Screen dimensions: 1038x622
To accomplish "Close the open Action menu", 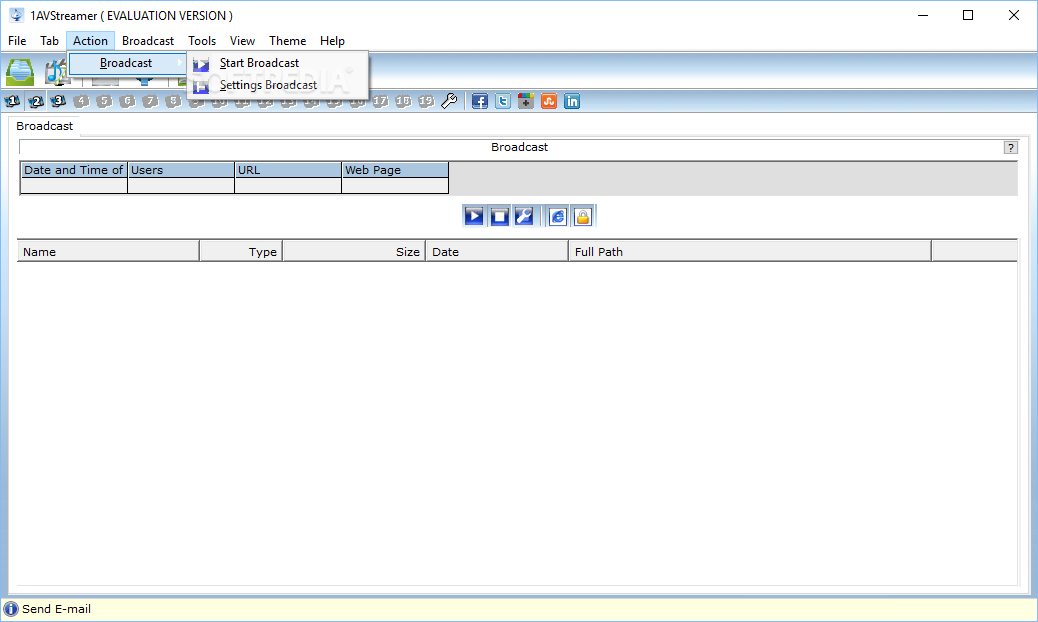I will coord(91,41).
